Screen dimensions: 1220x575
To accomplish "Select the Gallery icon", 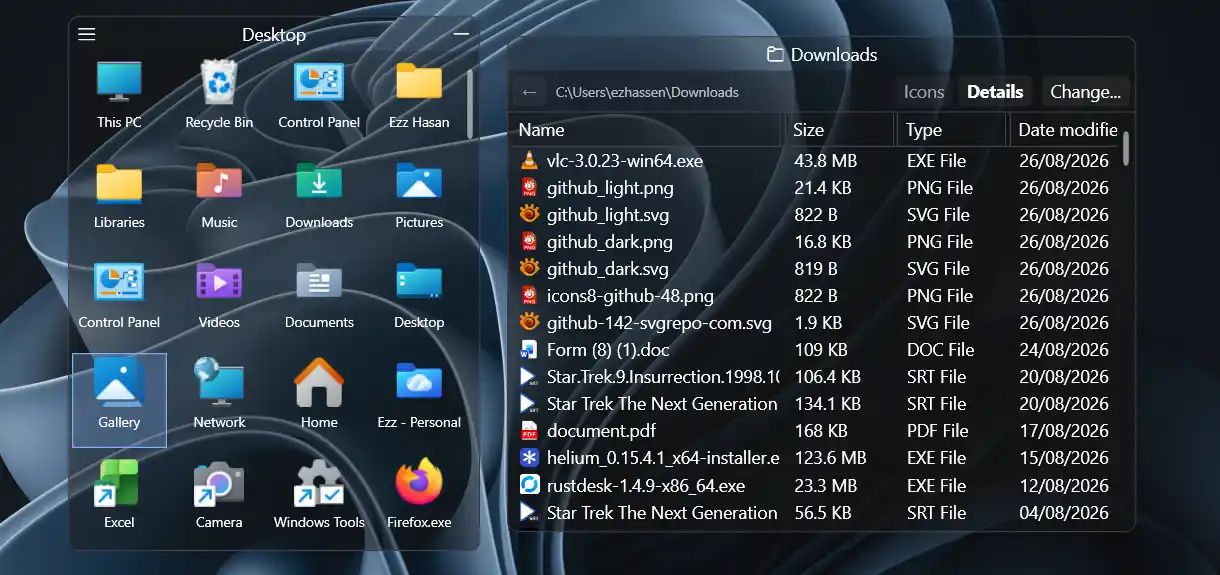I will pos(119,399).
